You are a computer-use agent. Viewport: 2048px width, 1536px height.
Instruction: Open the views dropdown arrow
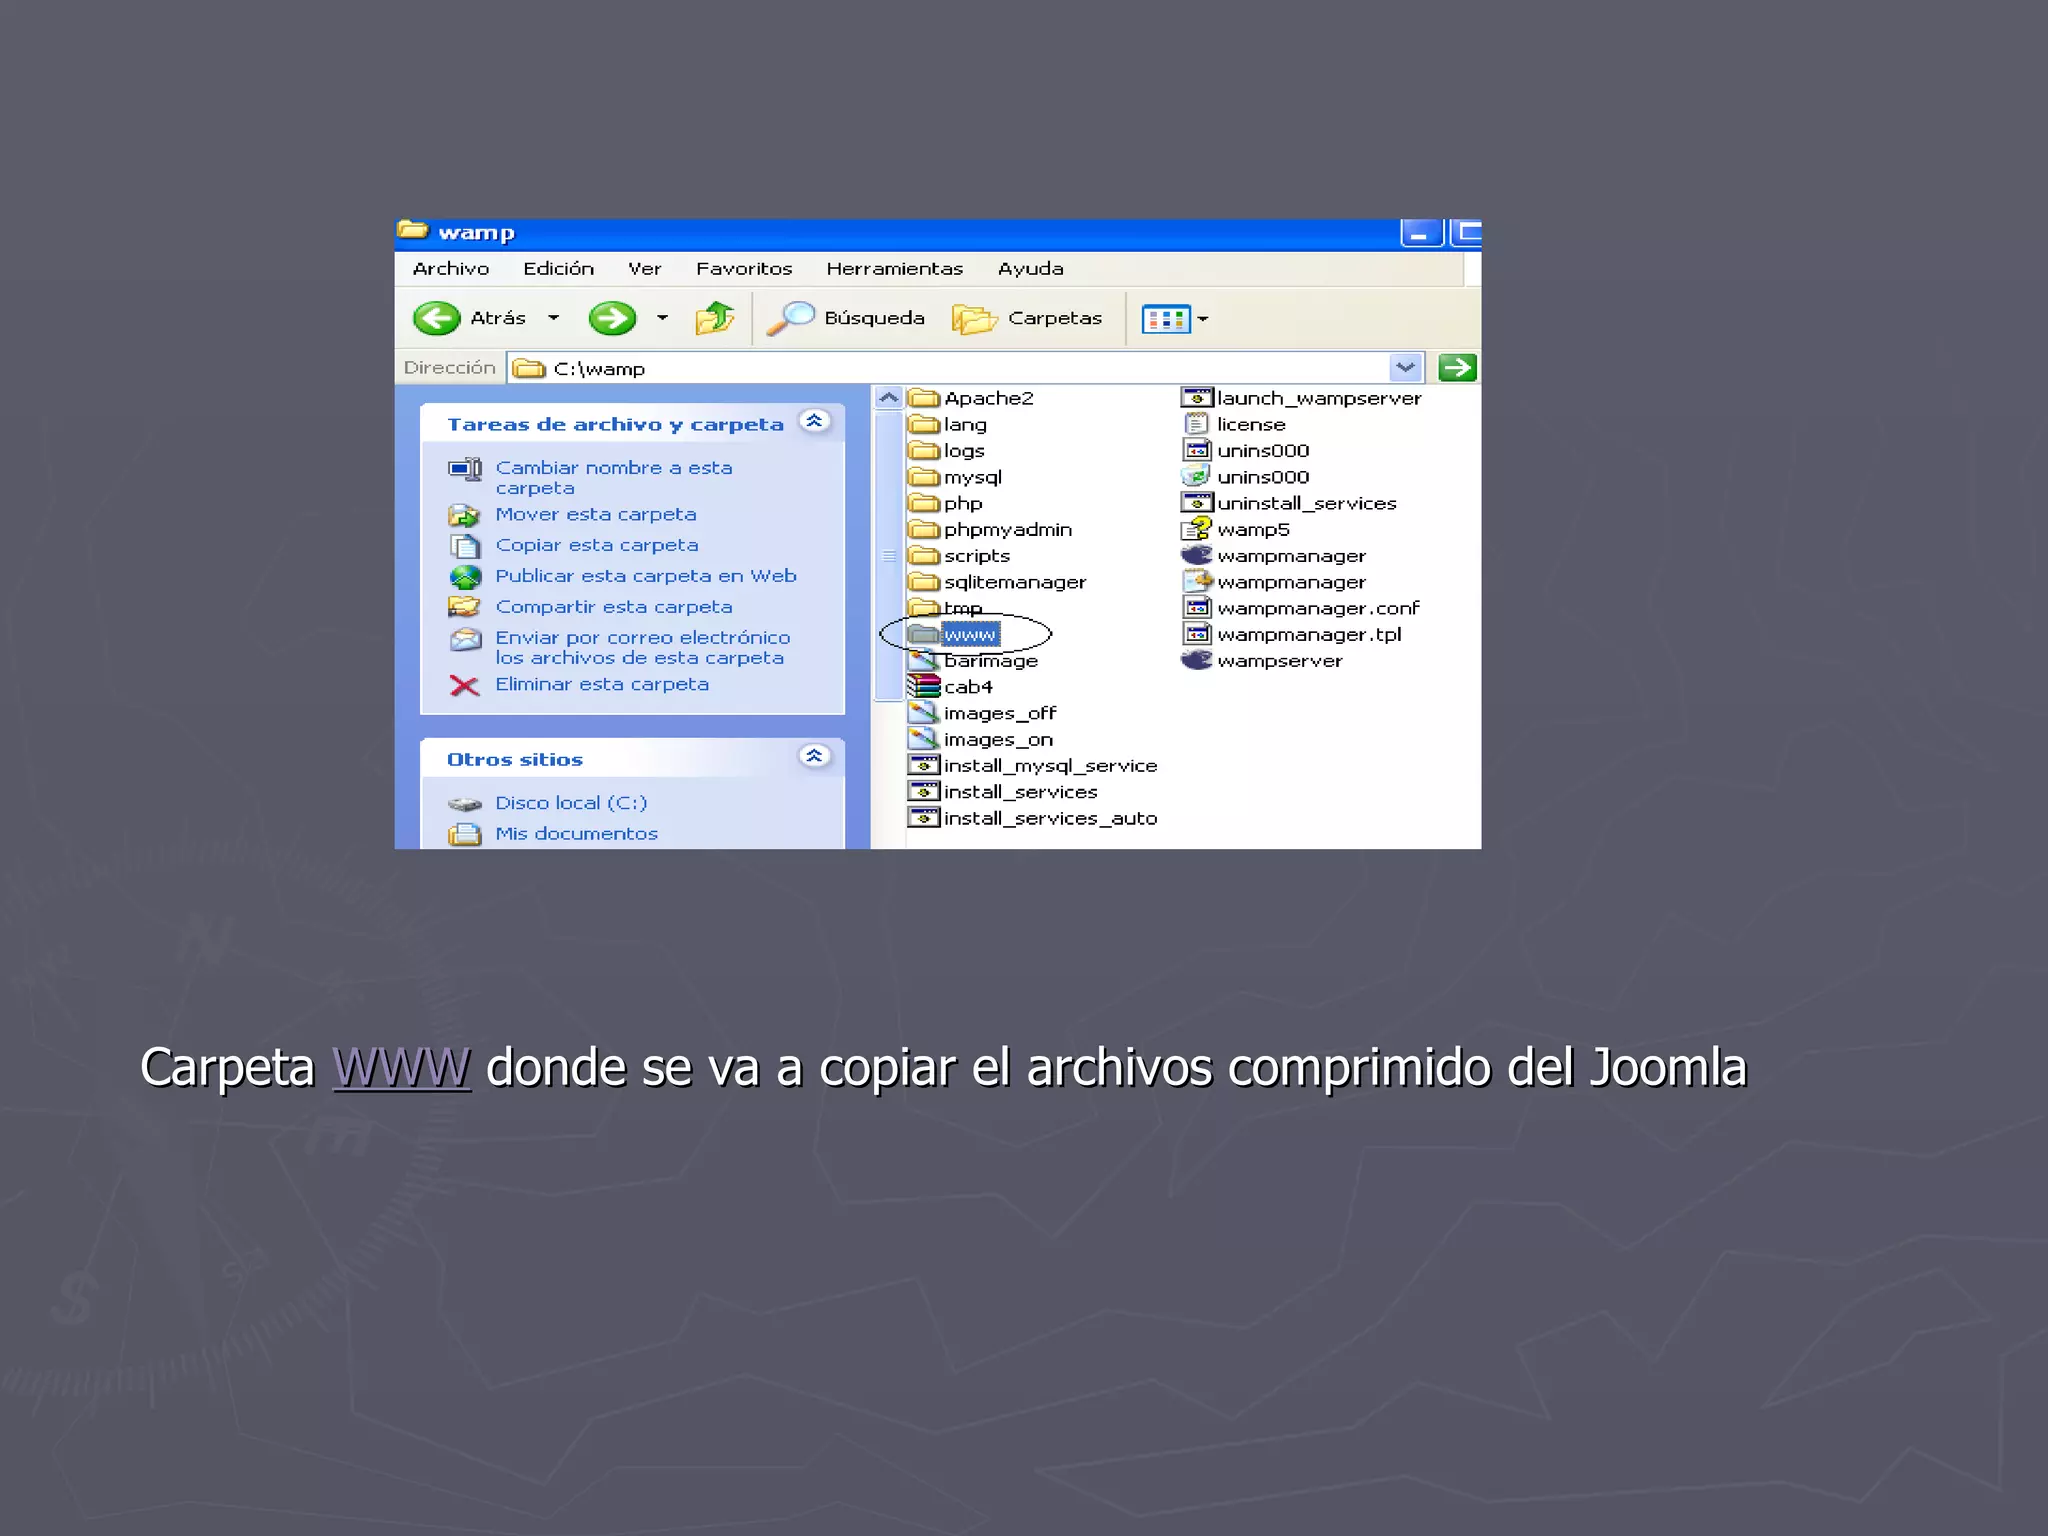[x=1203, y=319]
